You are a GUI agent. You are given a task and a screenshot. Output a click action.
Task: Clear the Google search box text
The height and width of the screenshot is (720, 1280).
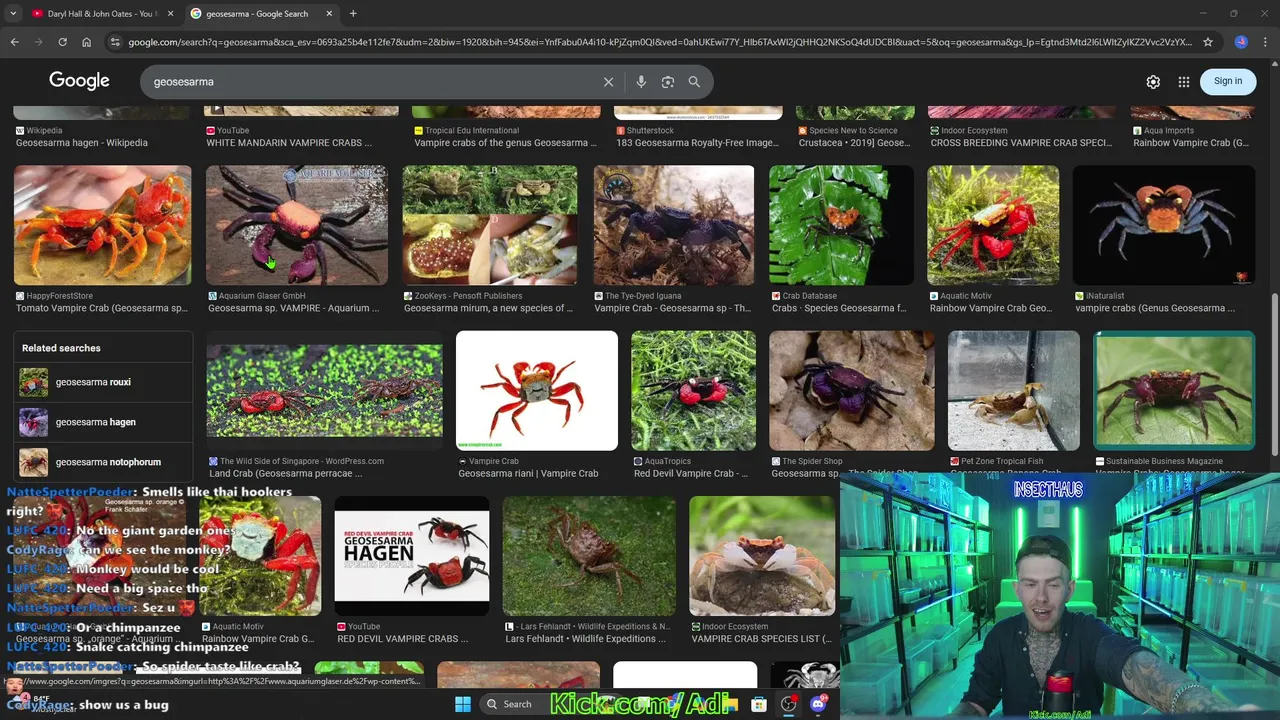tap(608, 82)
